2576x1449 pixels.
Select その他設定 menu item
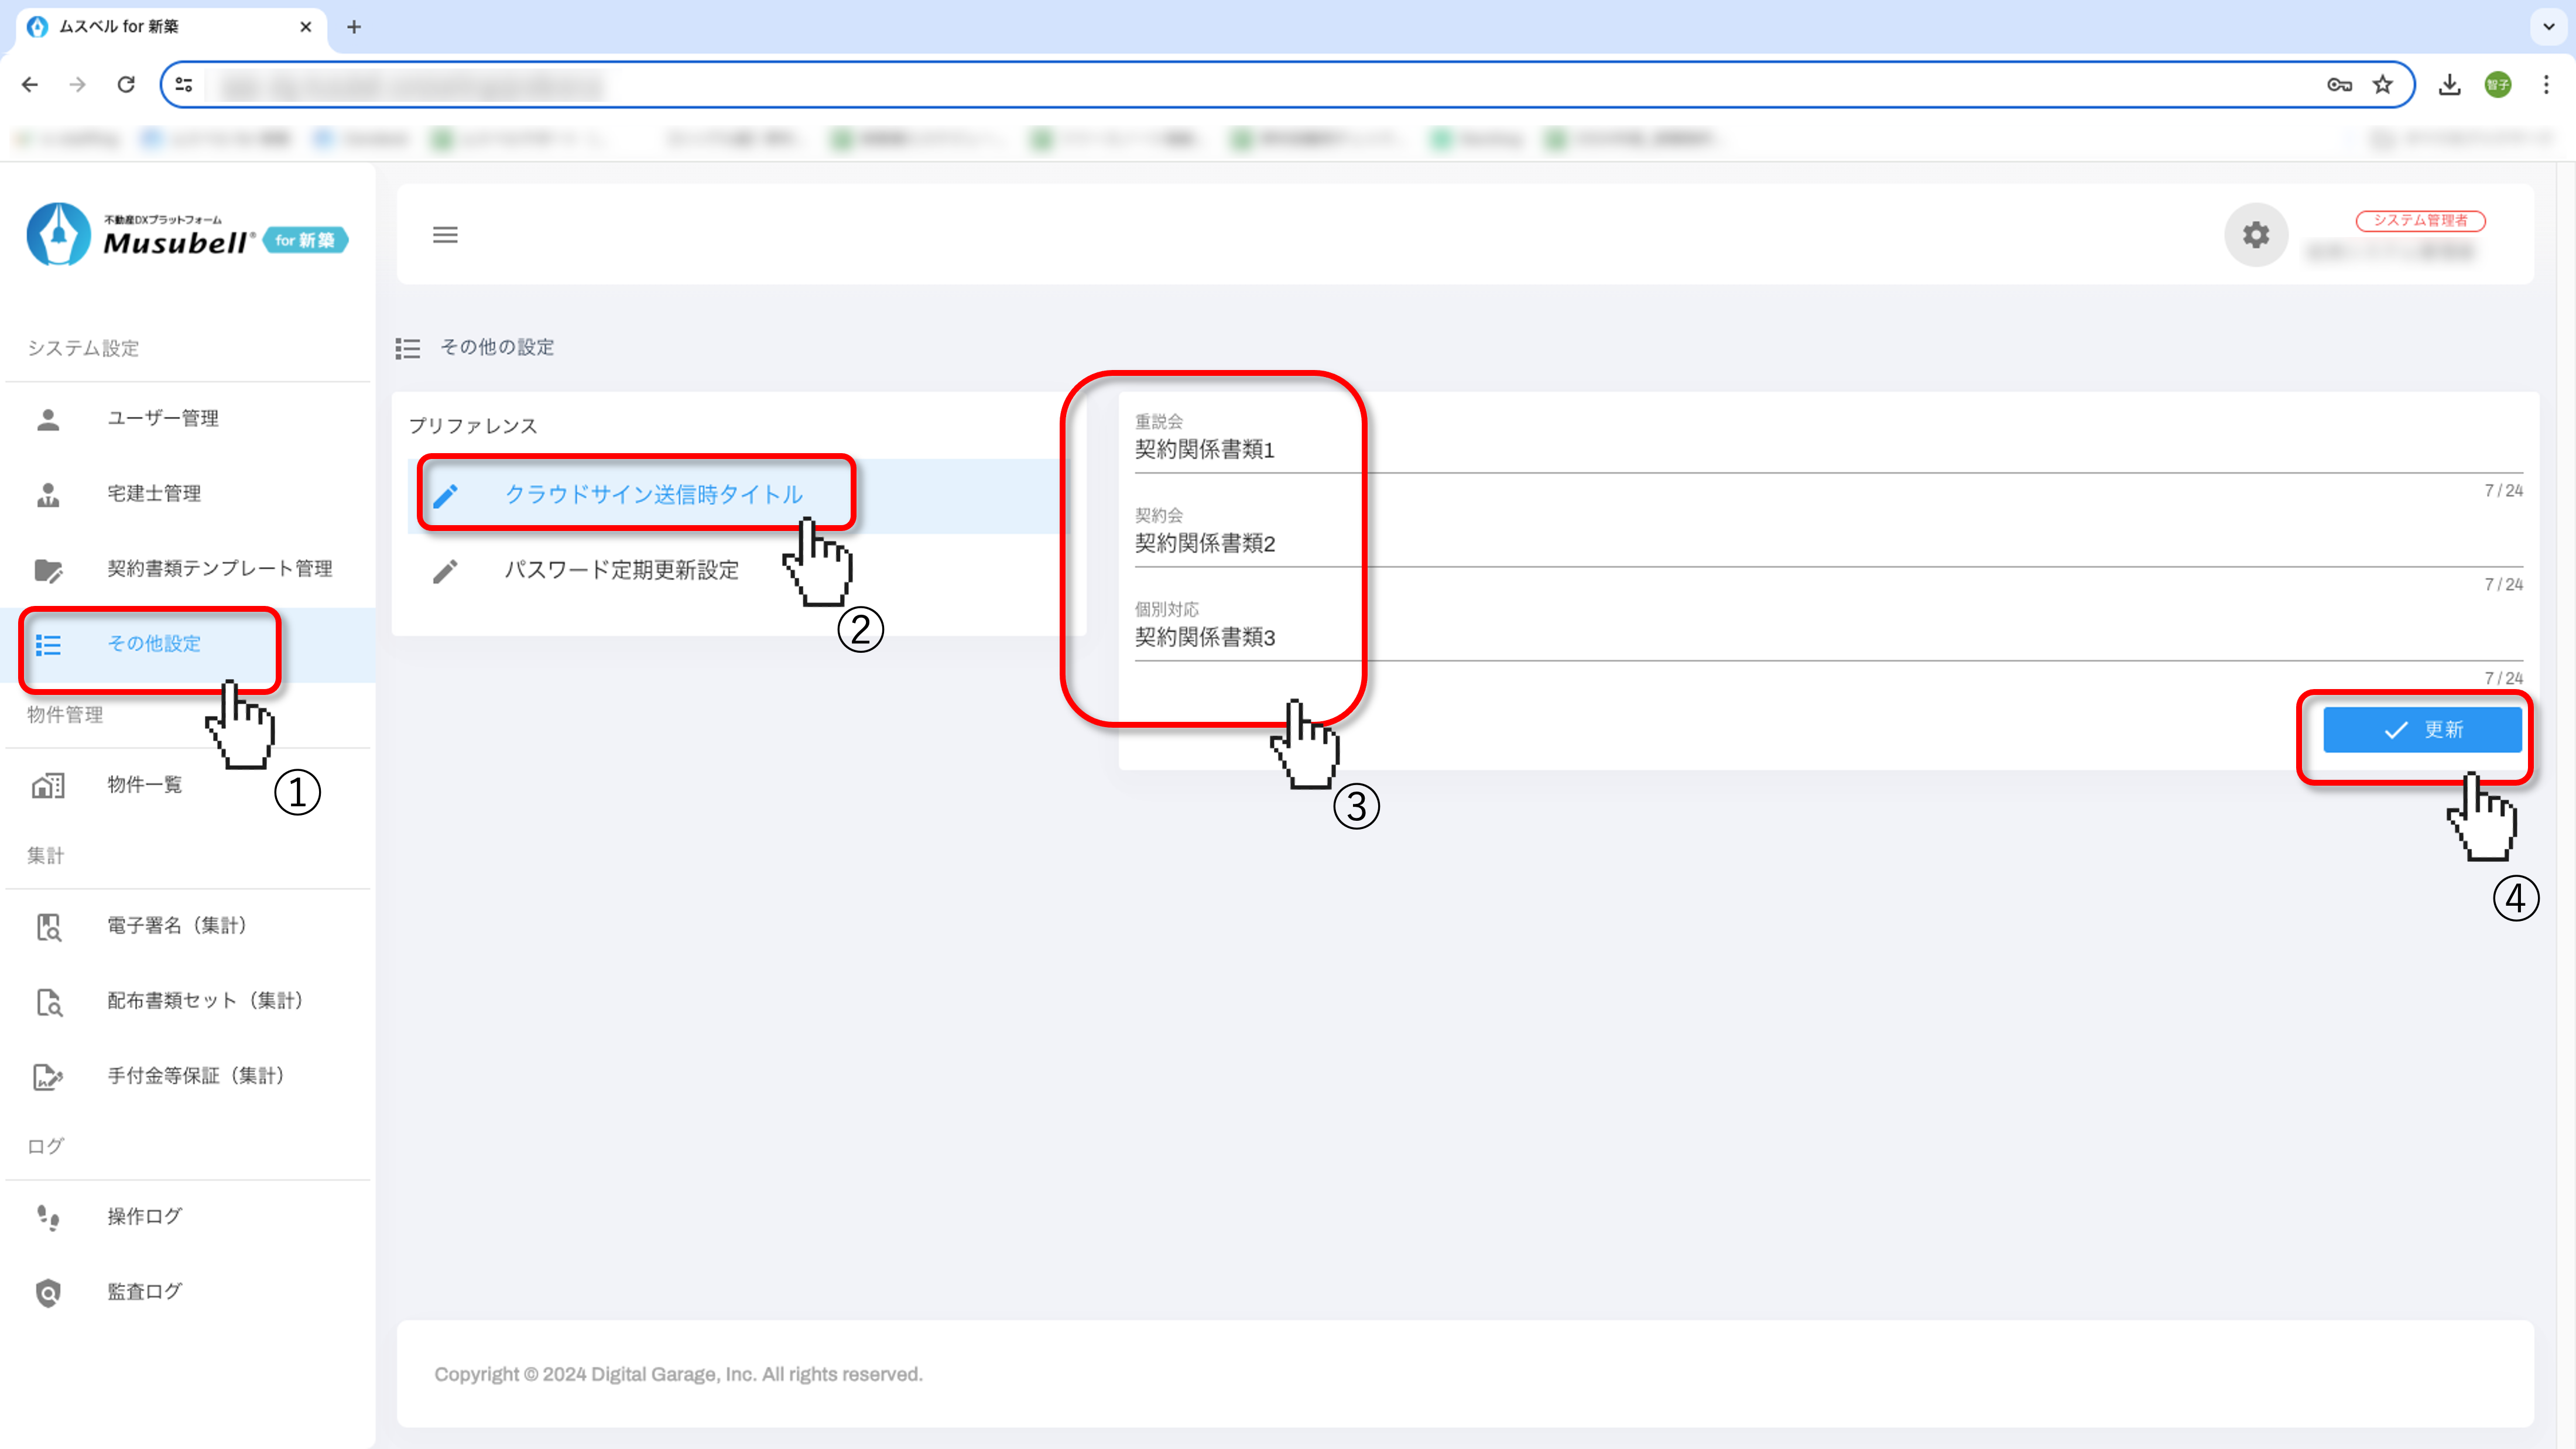click(154, 643)
